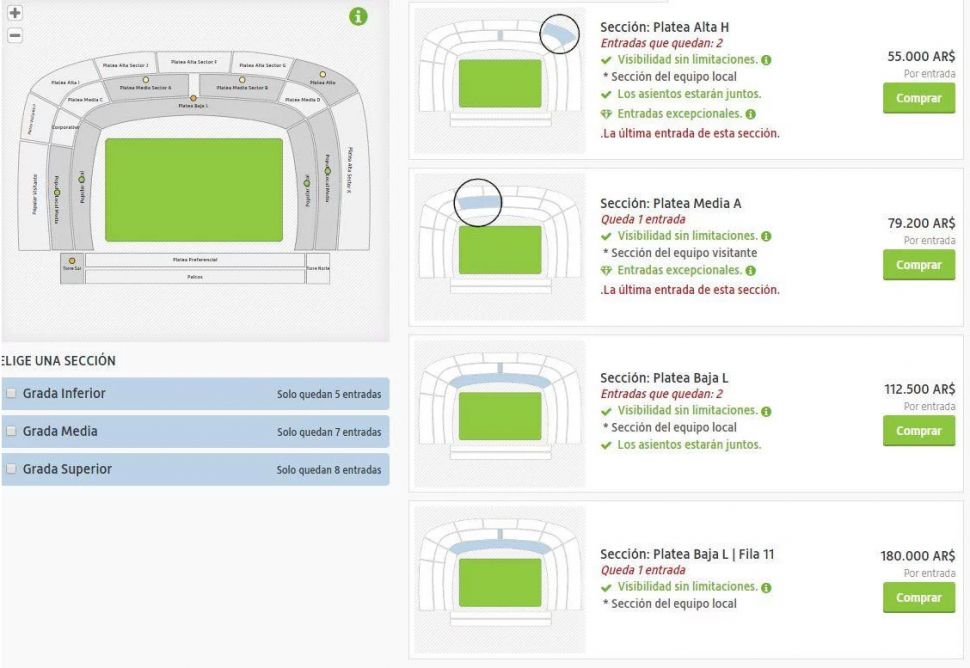Click the marker on Platea Media Sector A
Screen dimensions: 970x668
146,78
